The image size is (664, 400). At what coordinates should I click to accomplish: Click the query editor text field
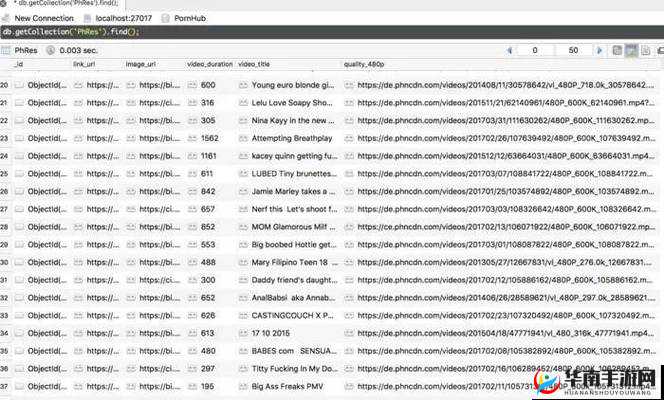click(x=300, y=33)
